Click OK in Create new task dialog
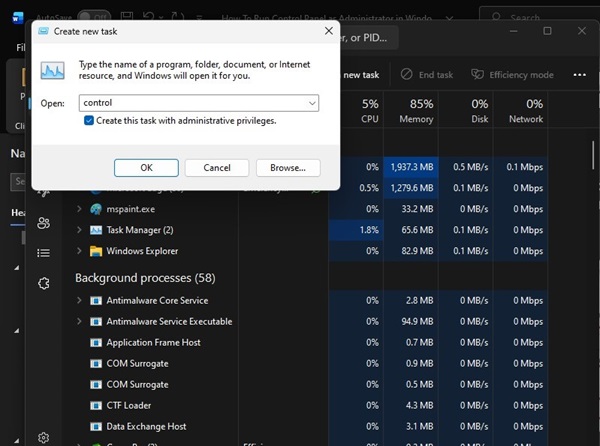The width and height of the screenshot is (600, 446). pyautogui.click(x=146, y=168)
